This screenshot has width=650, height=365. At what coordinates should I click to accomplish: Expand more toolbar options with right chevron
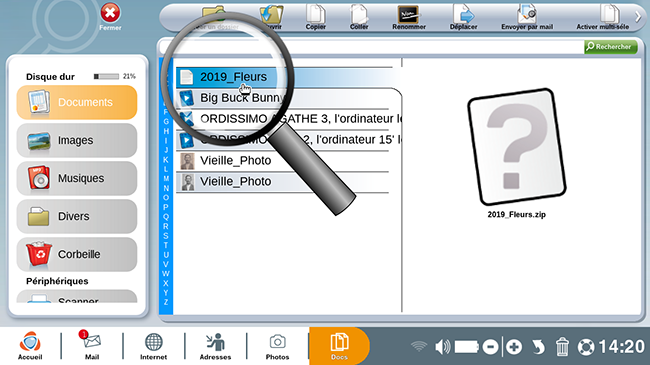click(638, 17)
